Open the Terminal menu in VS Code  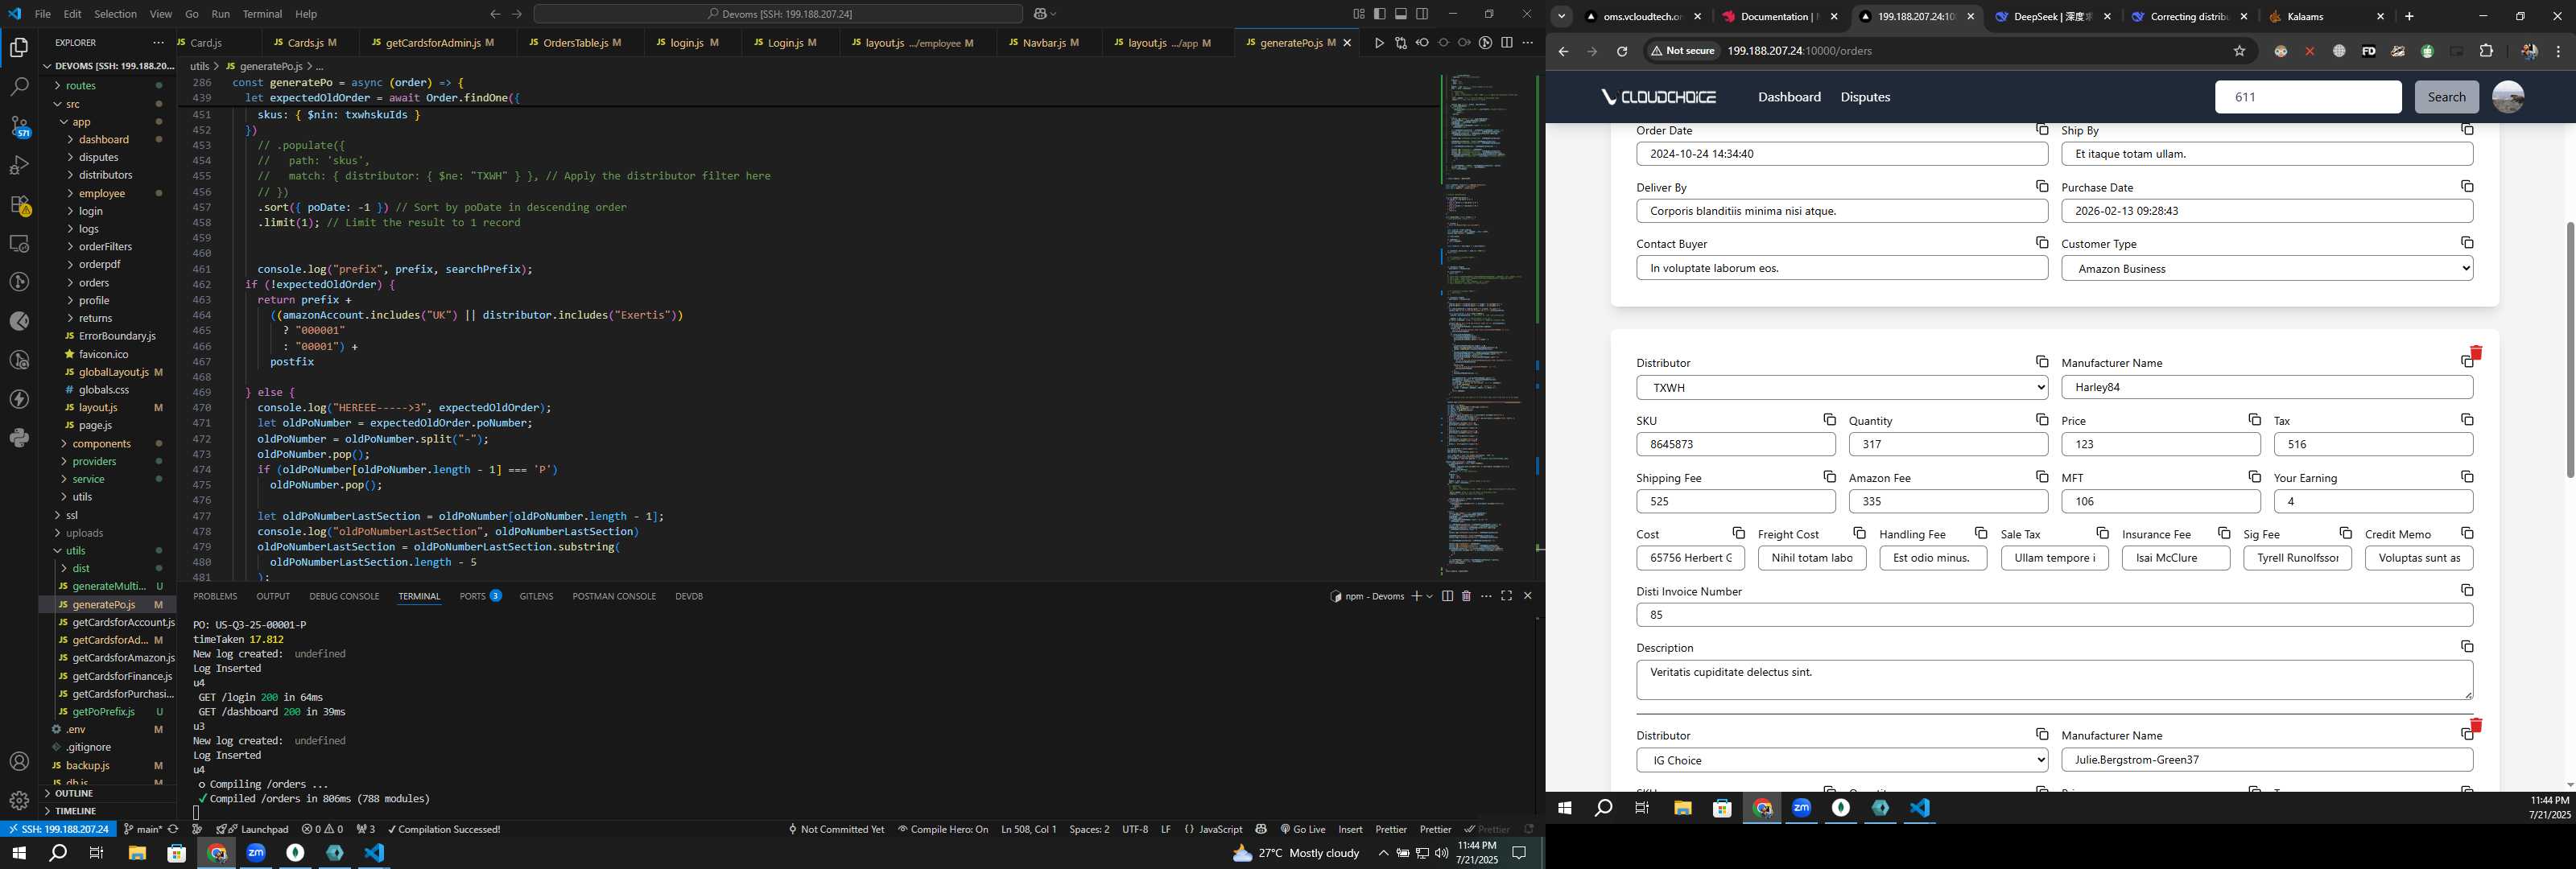coord(262,14)
